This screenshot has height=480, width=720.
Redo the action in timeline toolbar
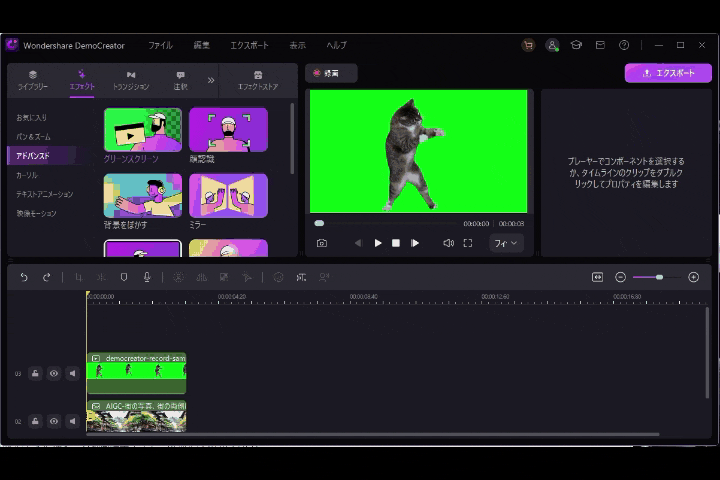[x=46, y=277]
